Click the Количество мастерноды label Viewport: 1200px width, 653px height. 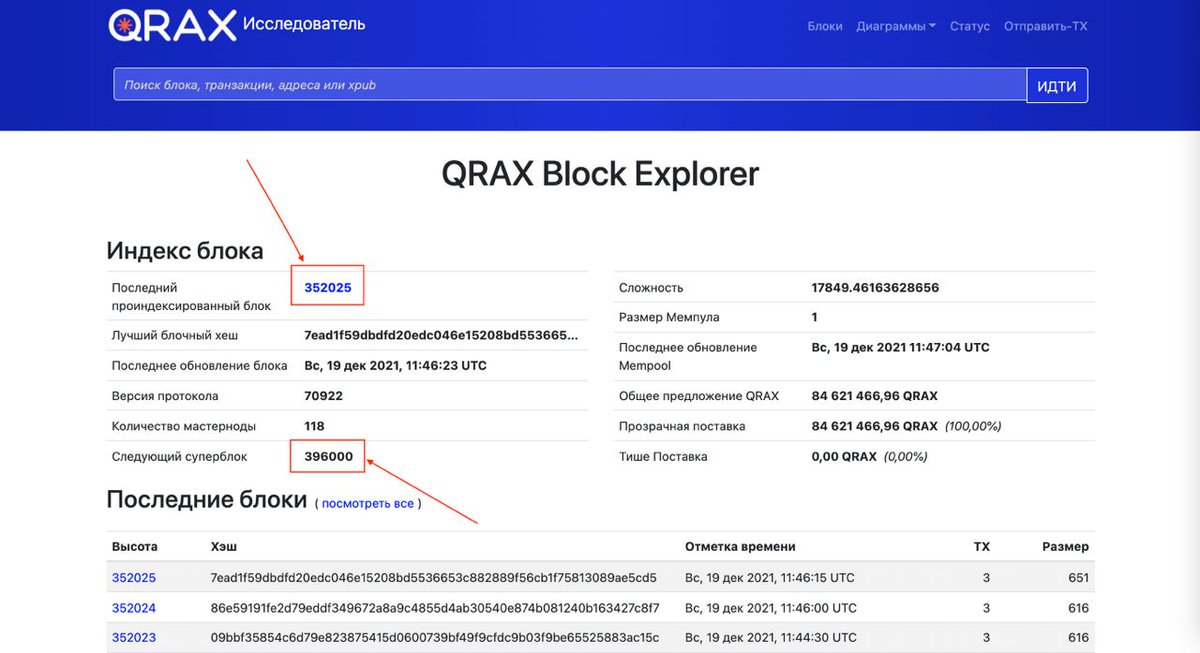coord(184,426)
